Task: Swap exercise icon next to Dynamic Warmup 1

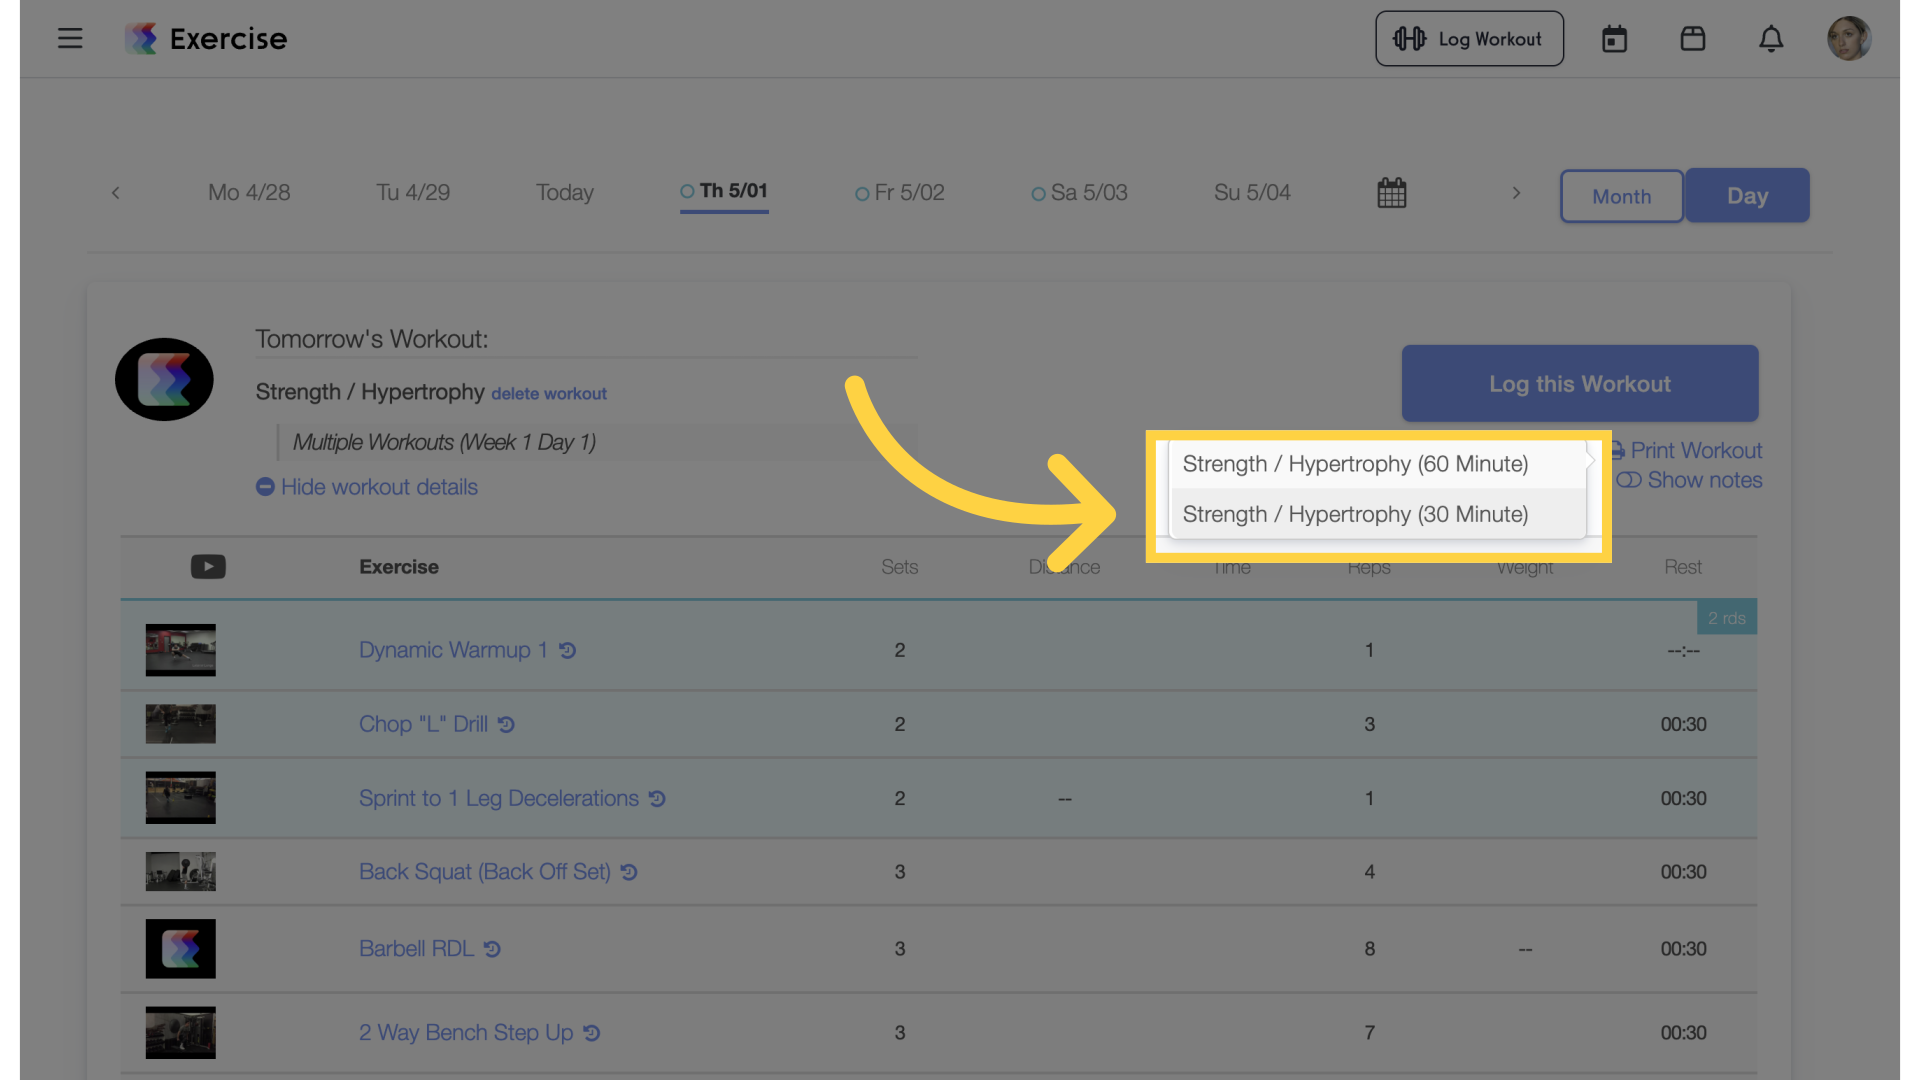Action: (x=568, y=651)
